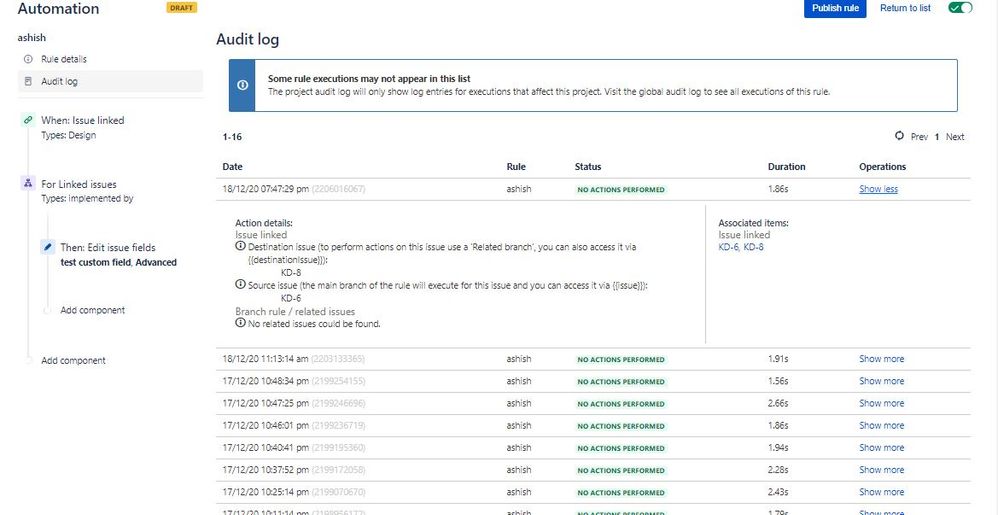Viewport: 998px width, 515px height.
Task: Click the Duration column header
Action: (787, 167)
